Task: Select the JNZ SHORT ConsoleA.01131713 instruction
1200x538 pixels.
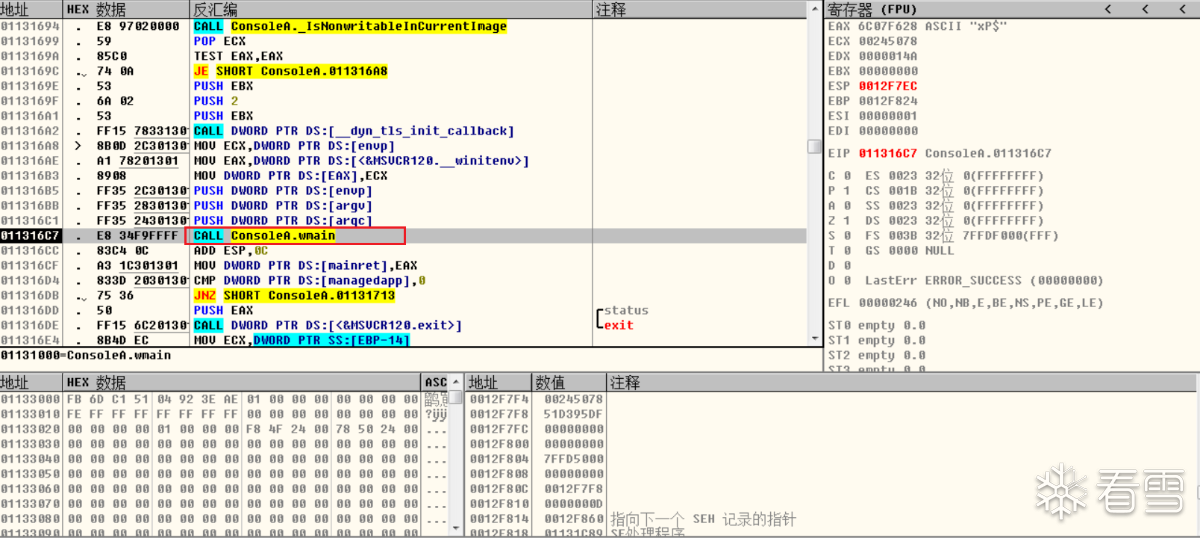Action: (404, 295)
